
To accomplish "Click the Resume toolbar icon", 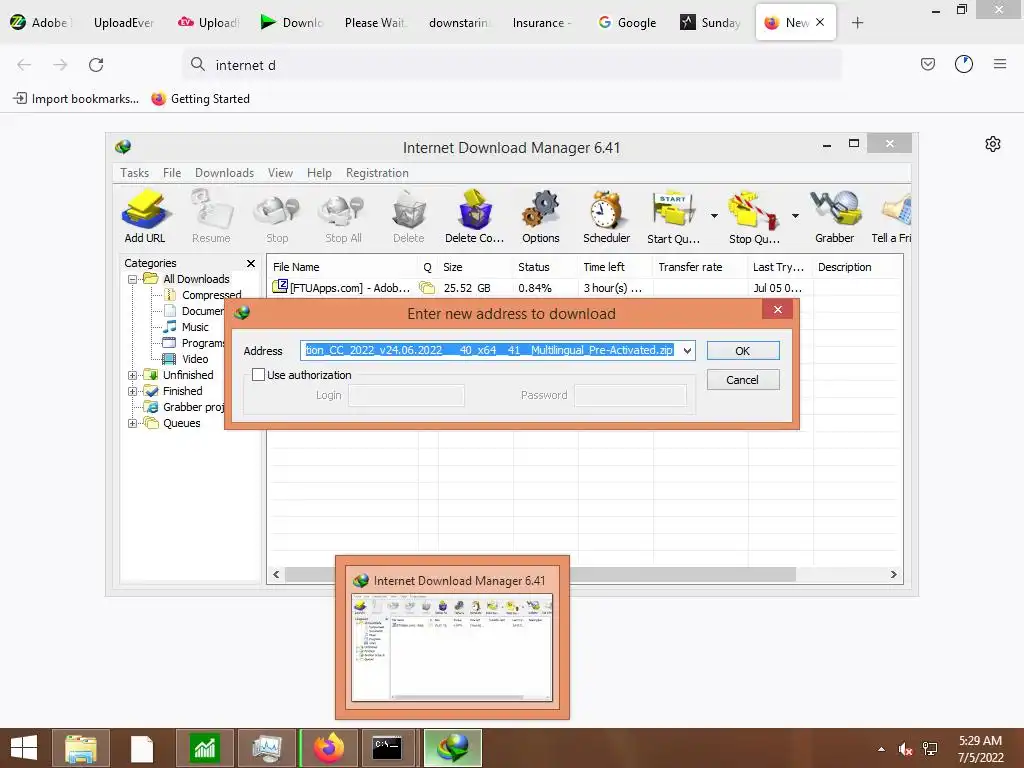I will [x=211, y=217].
